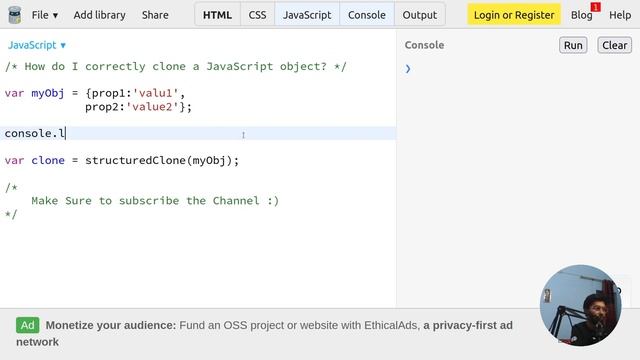Open Add library menu
This screenshot has height=360, width=640.
tap(100, 15)
